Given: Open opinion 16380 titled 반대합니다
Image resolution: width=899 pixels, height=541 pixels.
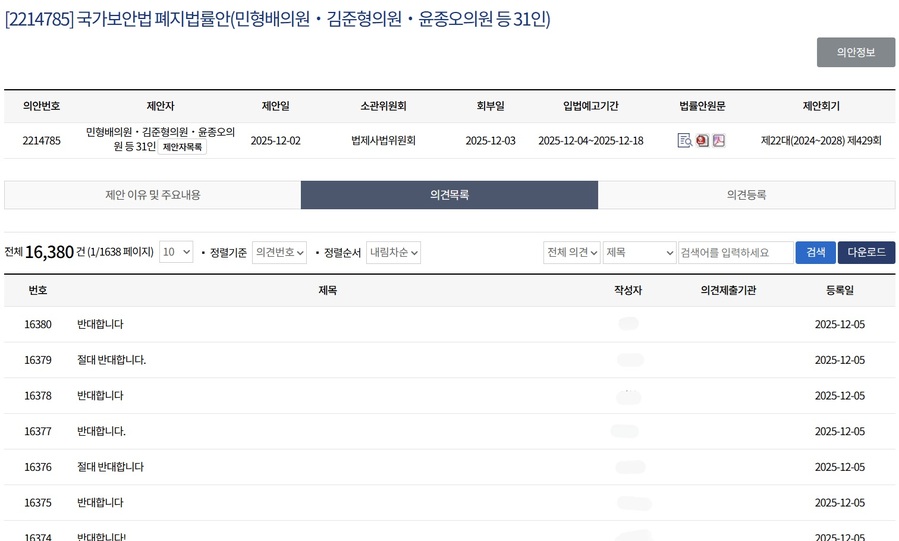Looking at the screenshot, I should 100,324.
